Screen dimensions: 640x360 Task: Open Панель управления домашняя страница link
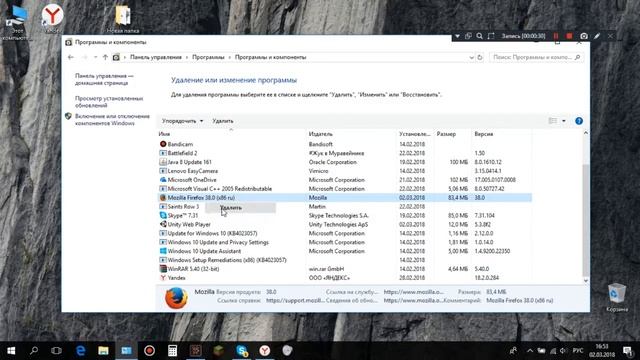coord(104,79)
